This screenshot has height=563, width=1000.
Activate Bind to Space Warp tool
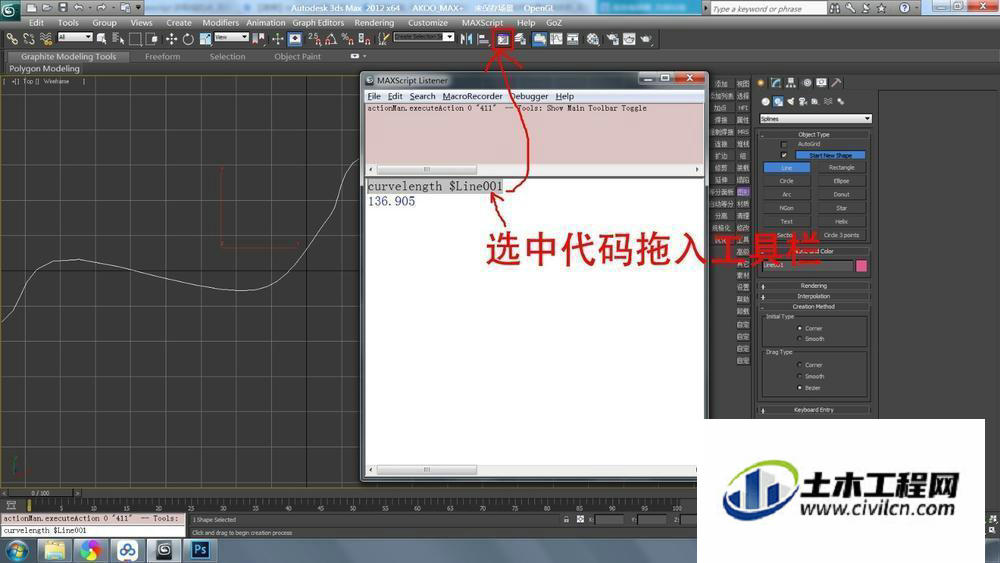[45, 40]
